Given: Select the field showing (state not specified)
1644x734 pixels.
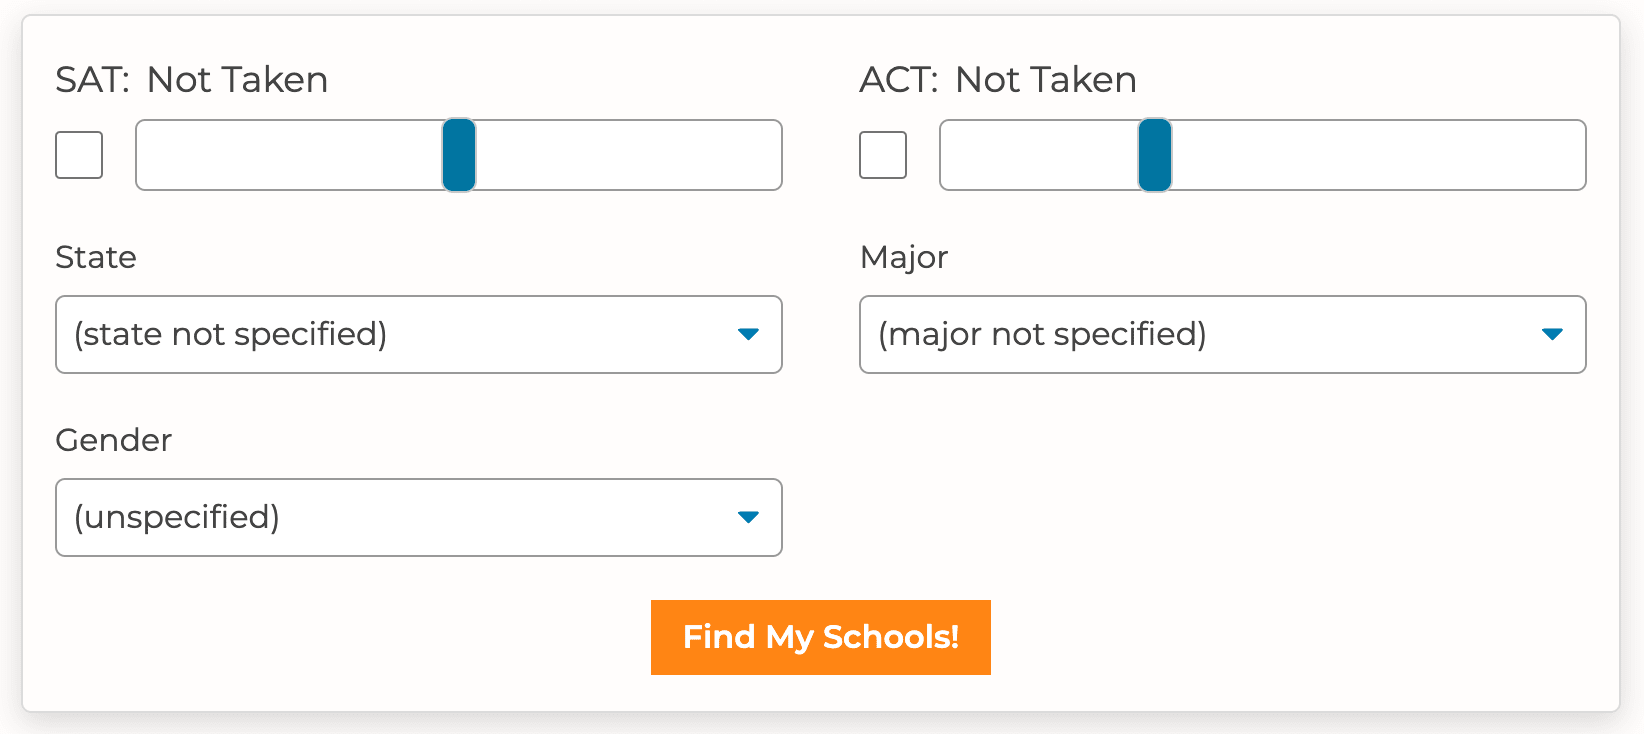Looking at the screenshot, I should tap(418, 335).
